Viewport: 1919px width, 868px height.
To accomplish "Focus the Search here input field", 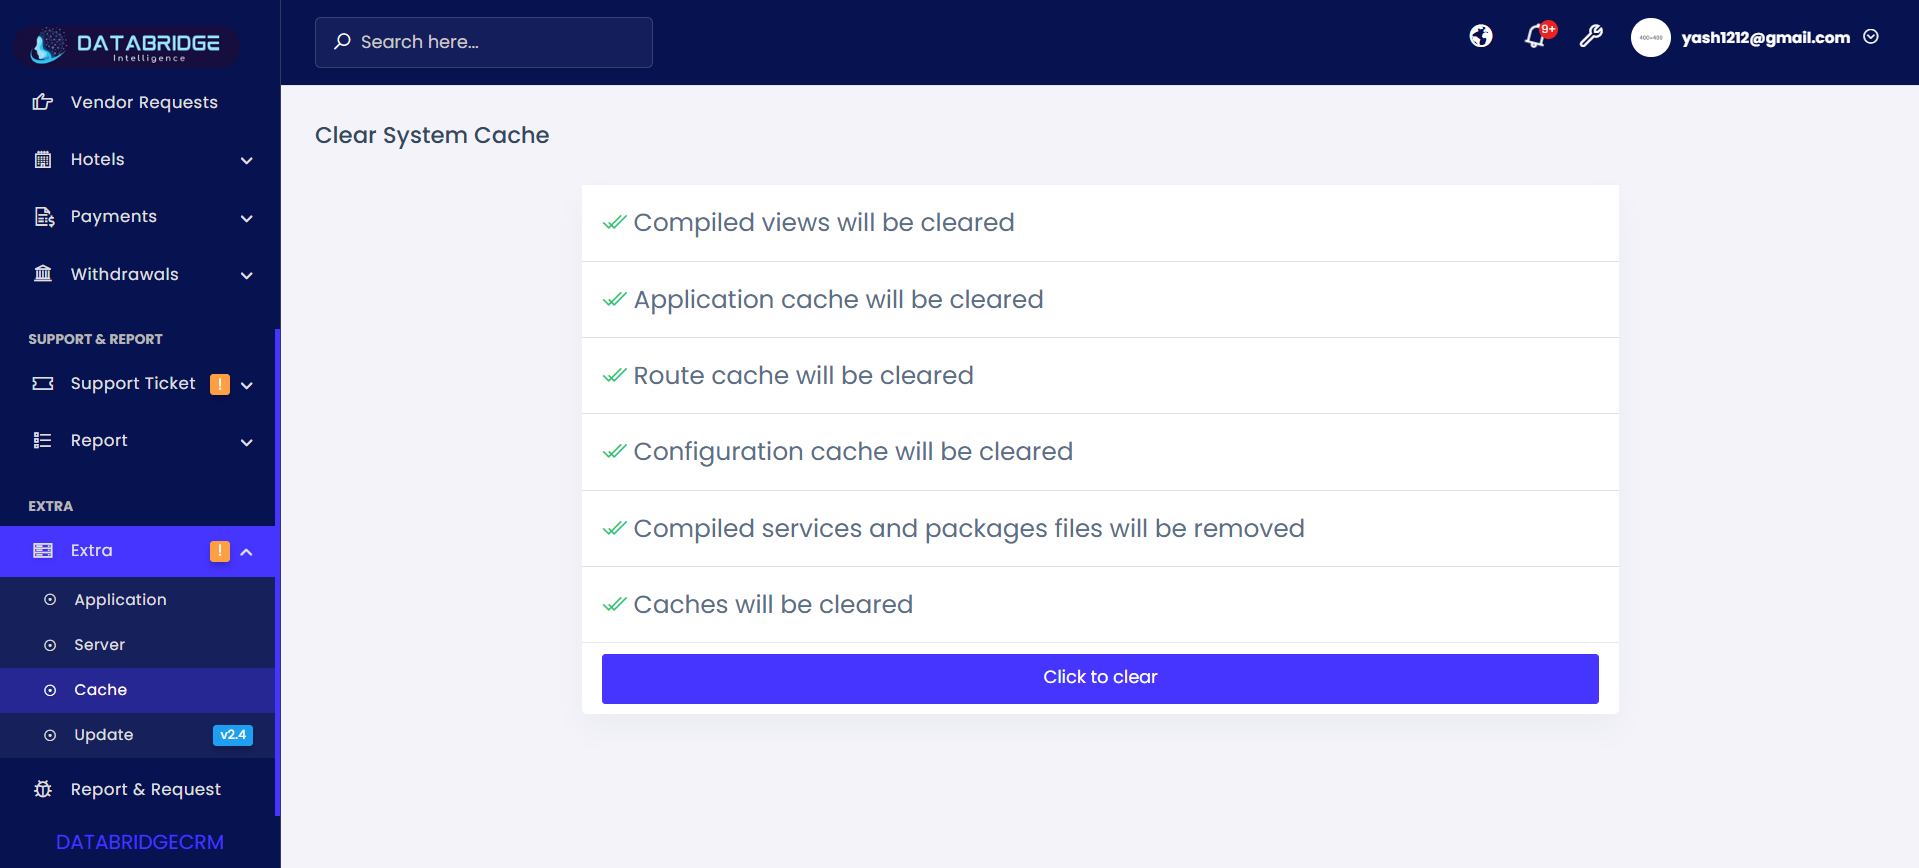I will click(x=484, y=42).
